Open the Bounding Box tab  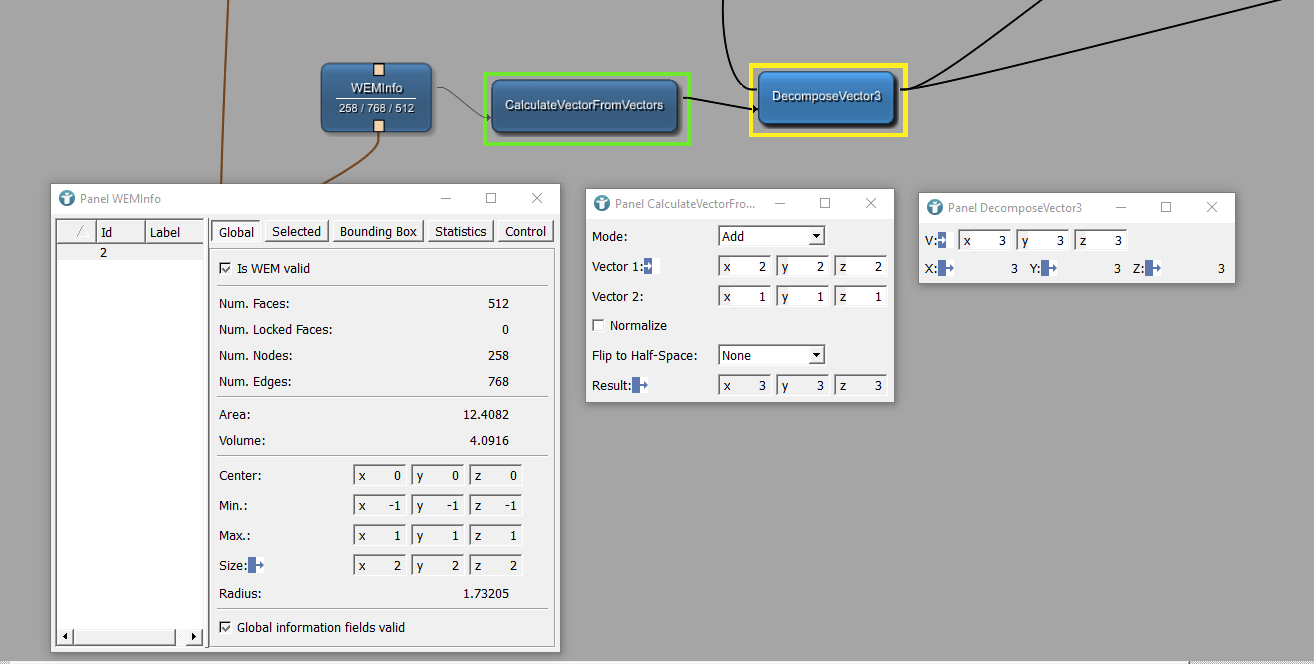tap(378, 232)
